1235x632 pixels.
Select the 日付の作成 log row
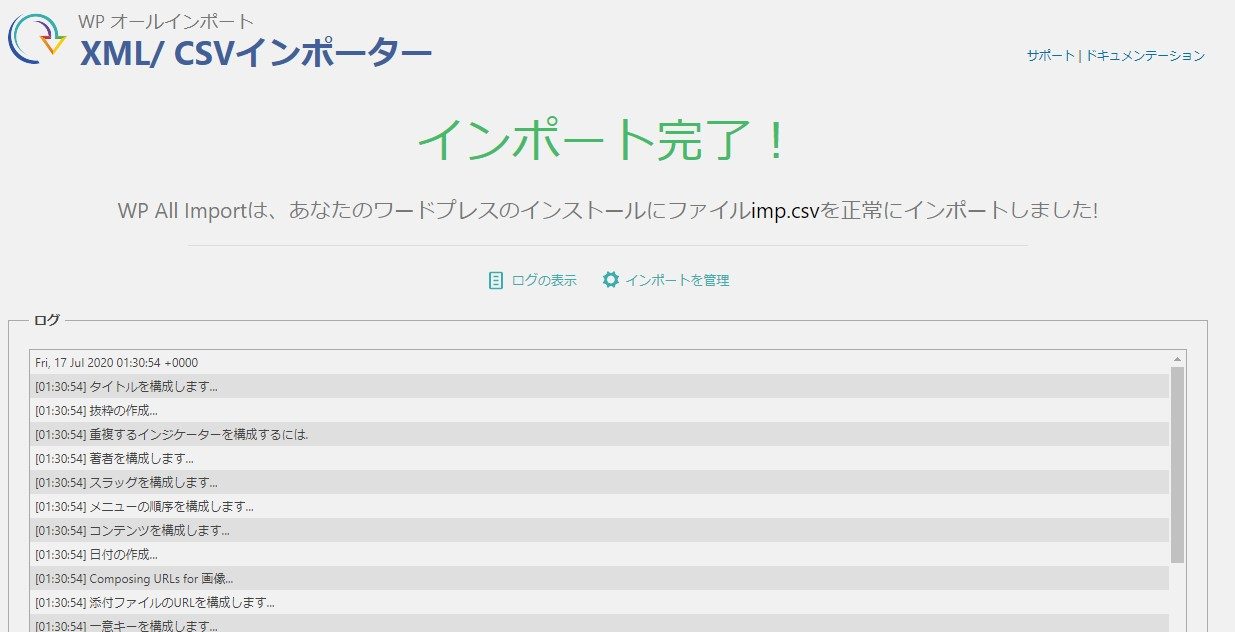pos(599,554)
